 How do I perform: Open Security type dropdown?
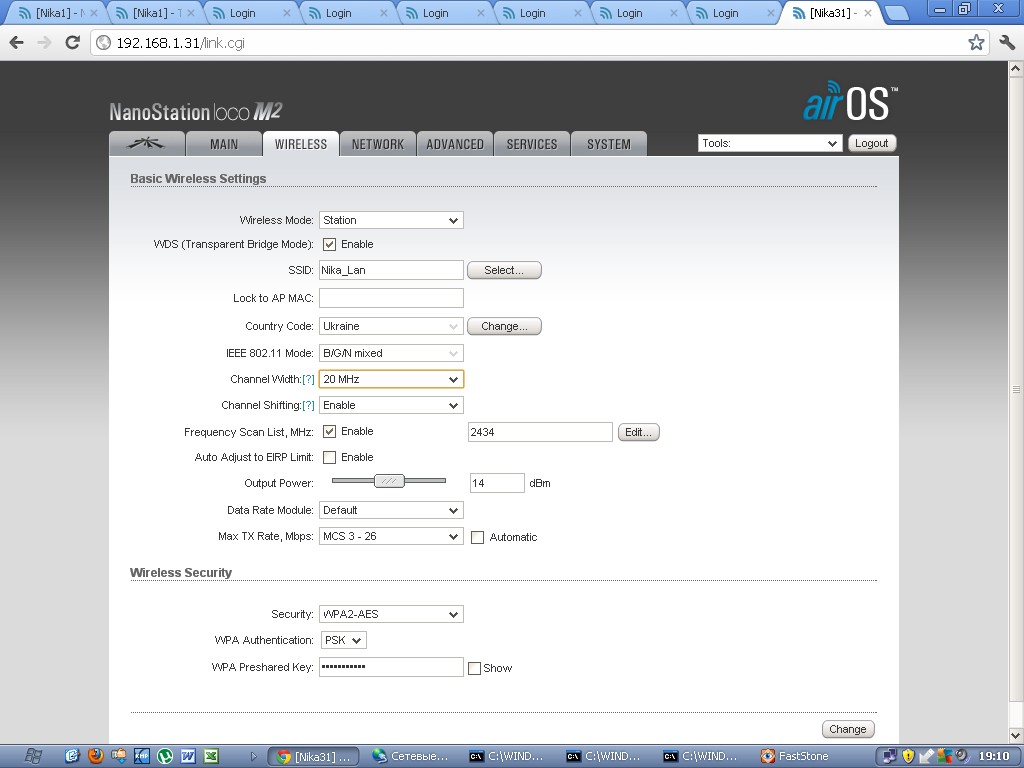[391, 614]
